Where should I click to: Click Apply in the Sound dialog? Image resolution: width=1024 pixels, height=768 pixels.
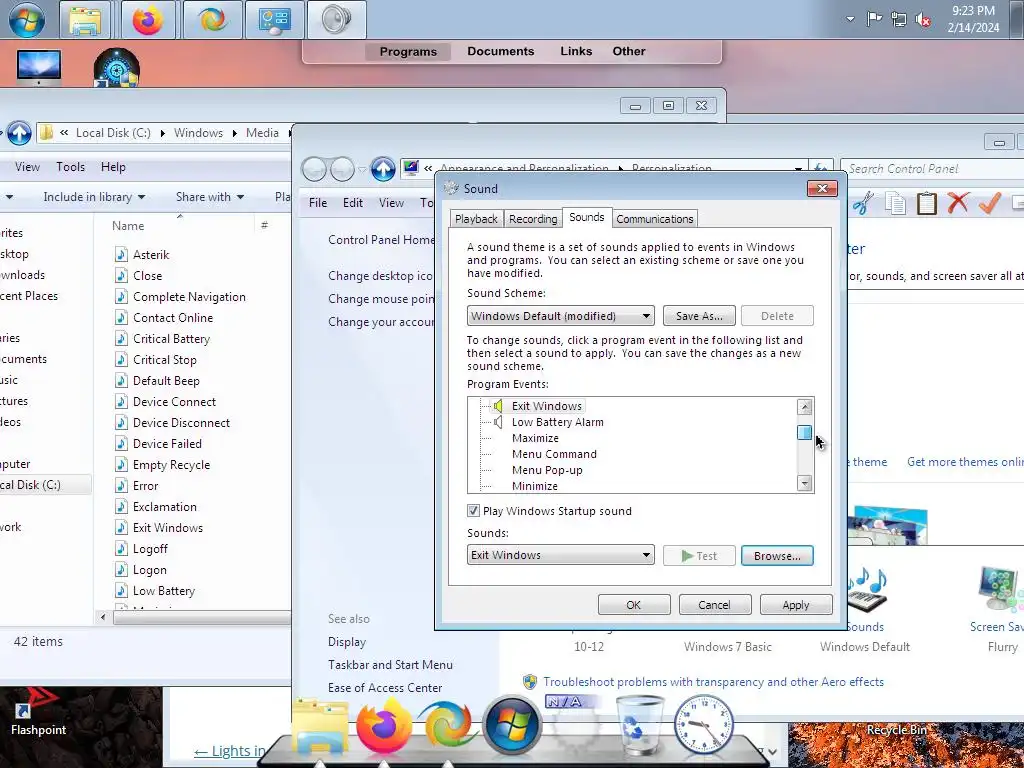click(x=795, y=605)
